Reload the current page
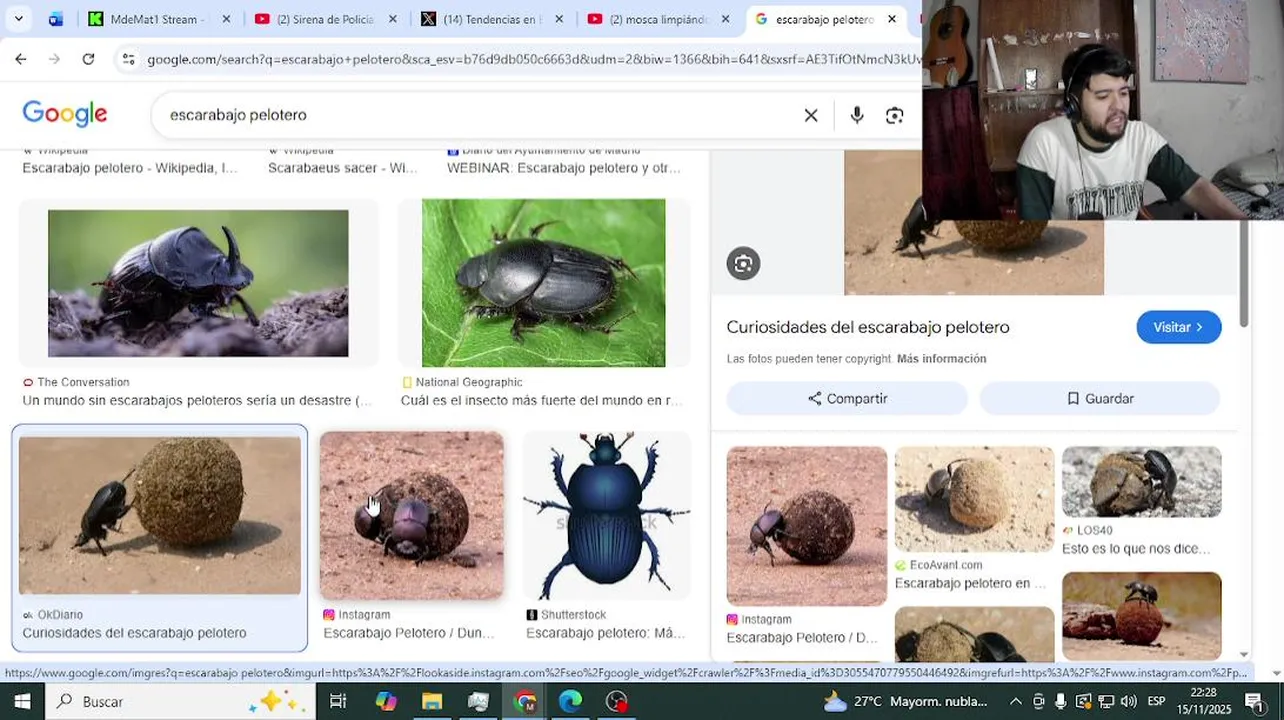The height and width of the screenshot is (720, 1284). click(88, 59)
